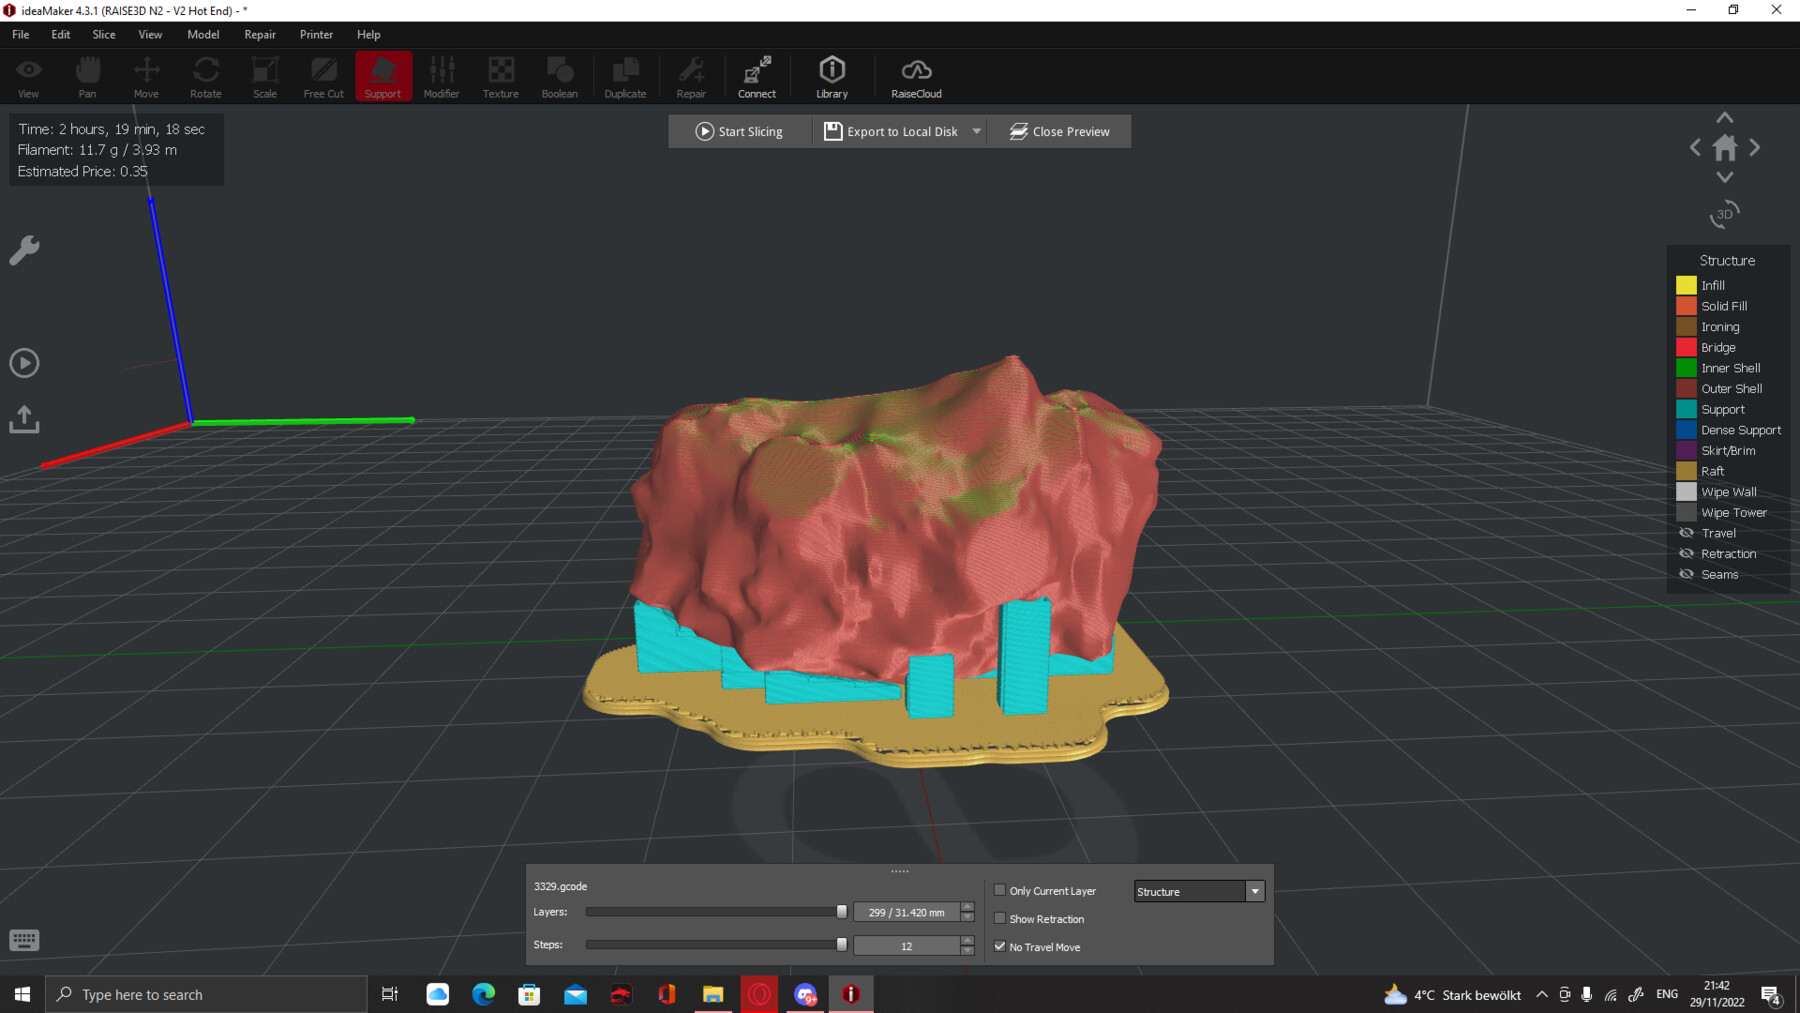Open the Slice menu
Screen dimensions: 1800x1013
pyautogui.click(x=103, y=34)
